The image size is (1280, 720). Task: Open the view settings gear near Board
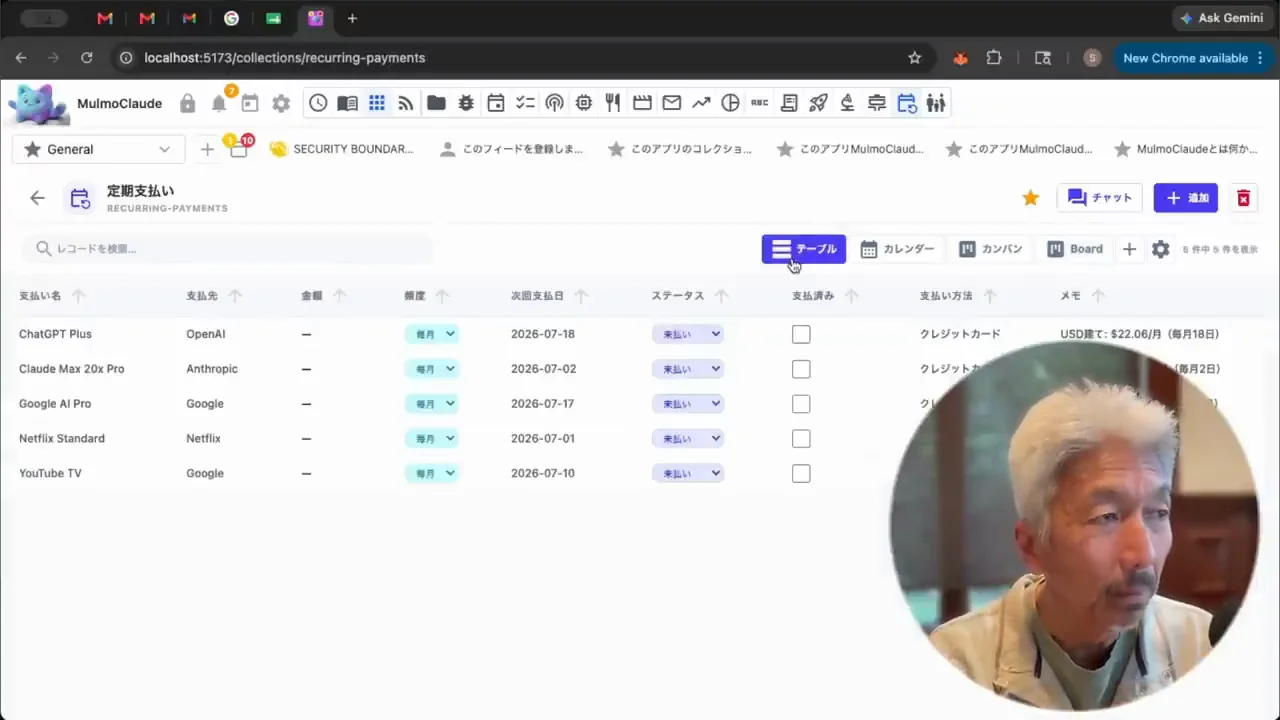[1160, 249]
